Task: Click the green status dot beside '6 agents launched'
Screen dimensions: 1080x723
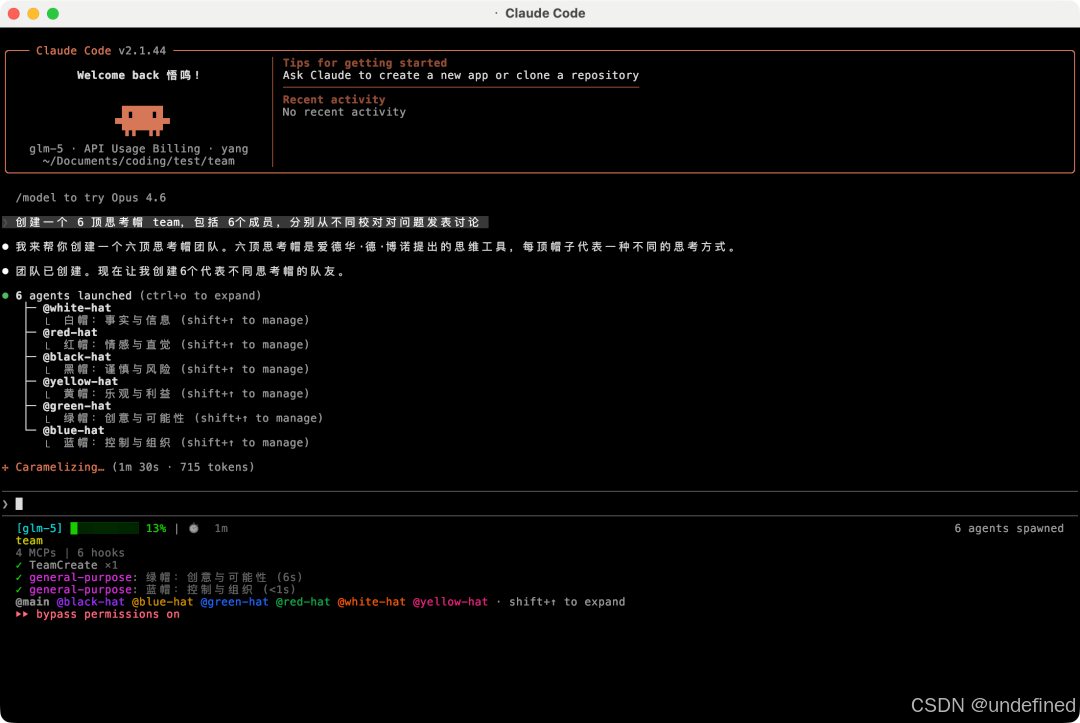Action: [6, 295]
